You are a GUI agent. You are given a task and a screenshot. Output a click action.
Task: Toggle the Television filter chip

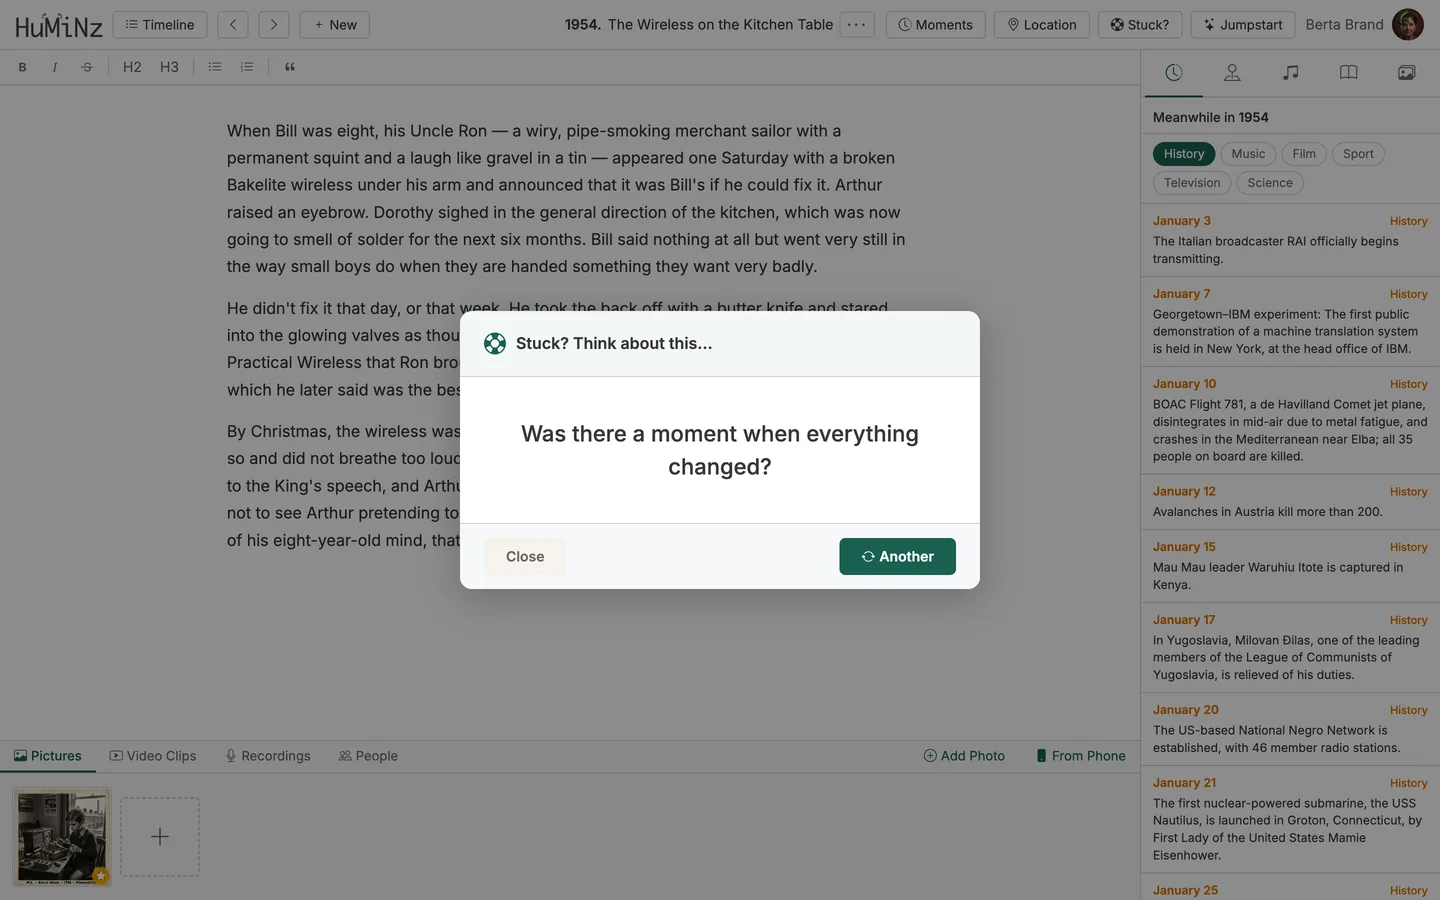coord(1192,183)
